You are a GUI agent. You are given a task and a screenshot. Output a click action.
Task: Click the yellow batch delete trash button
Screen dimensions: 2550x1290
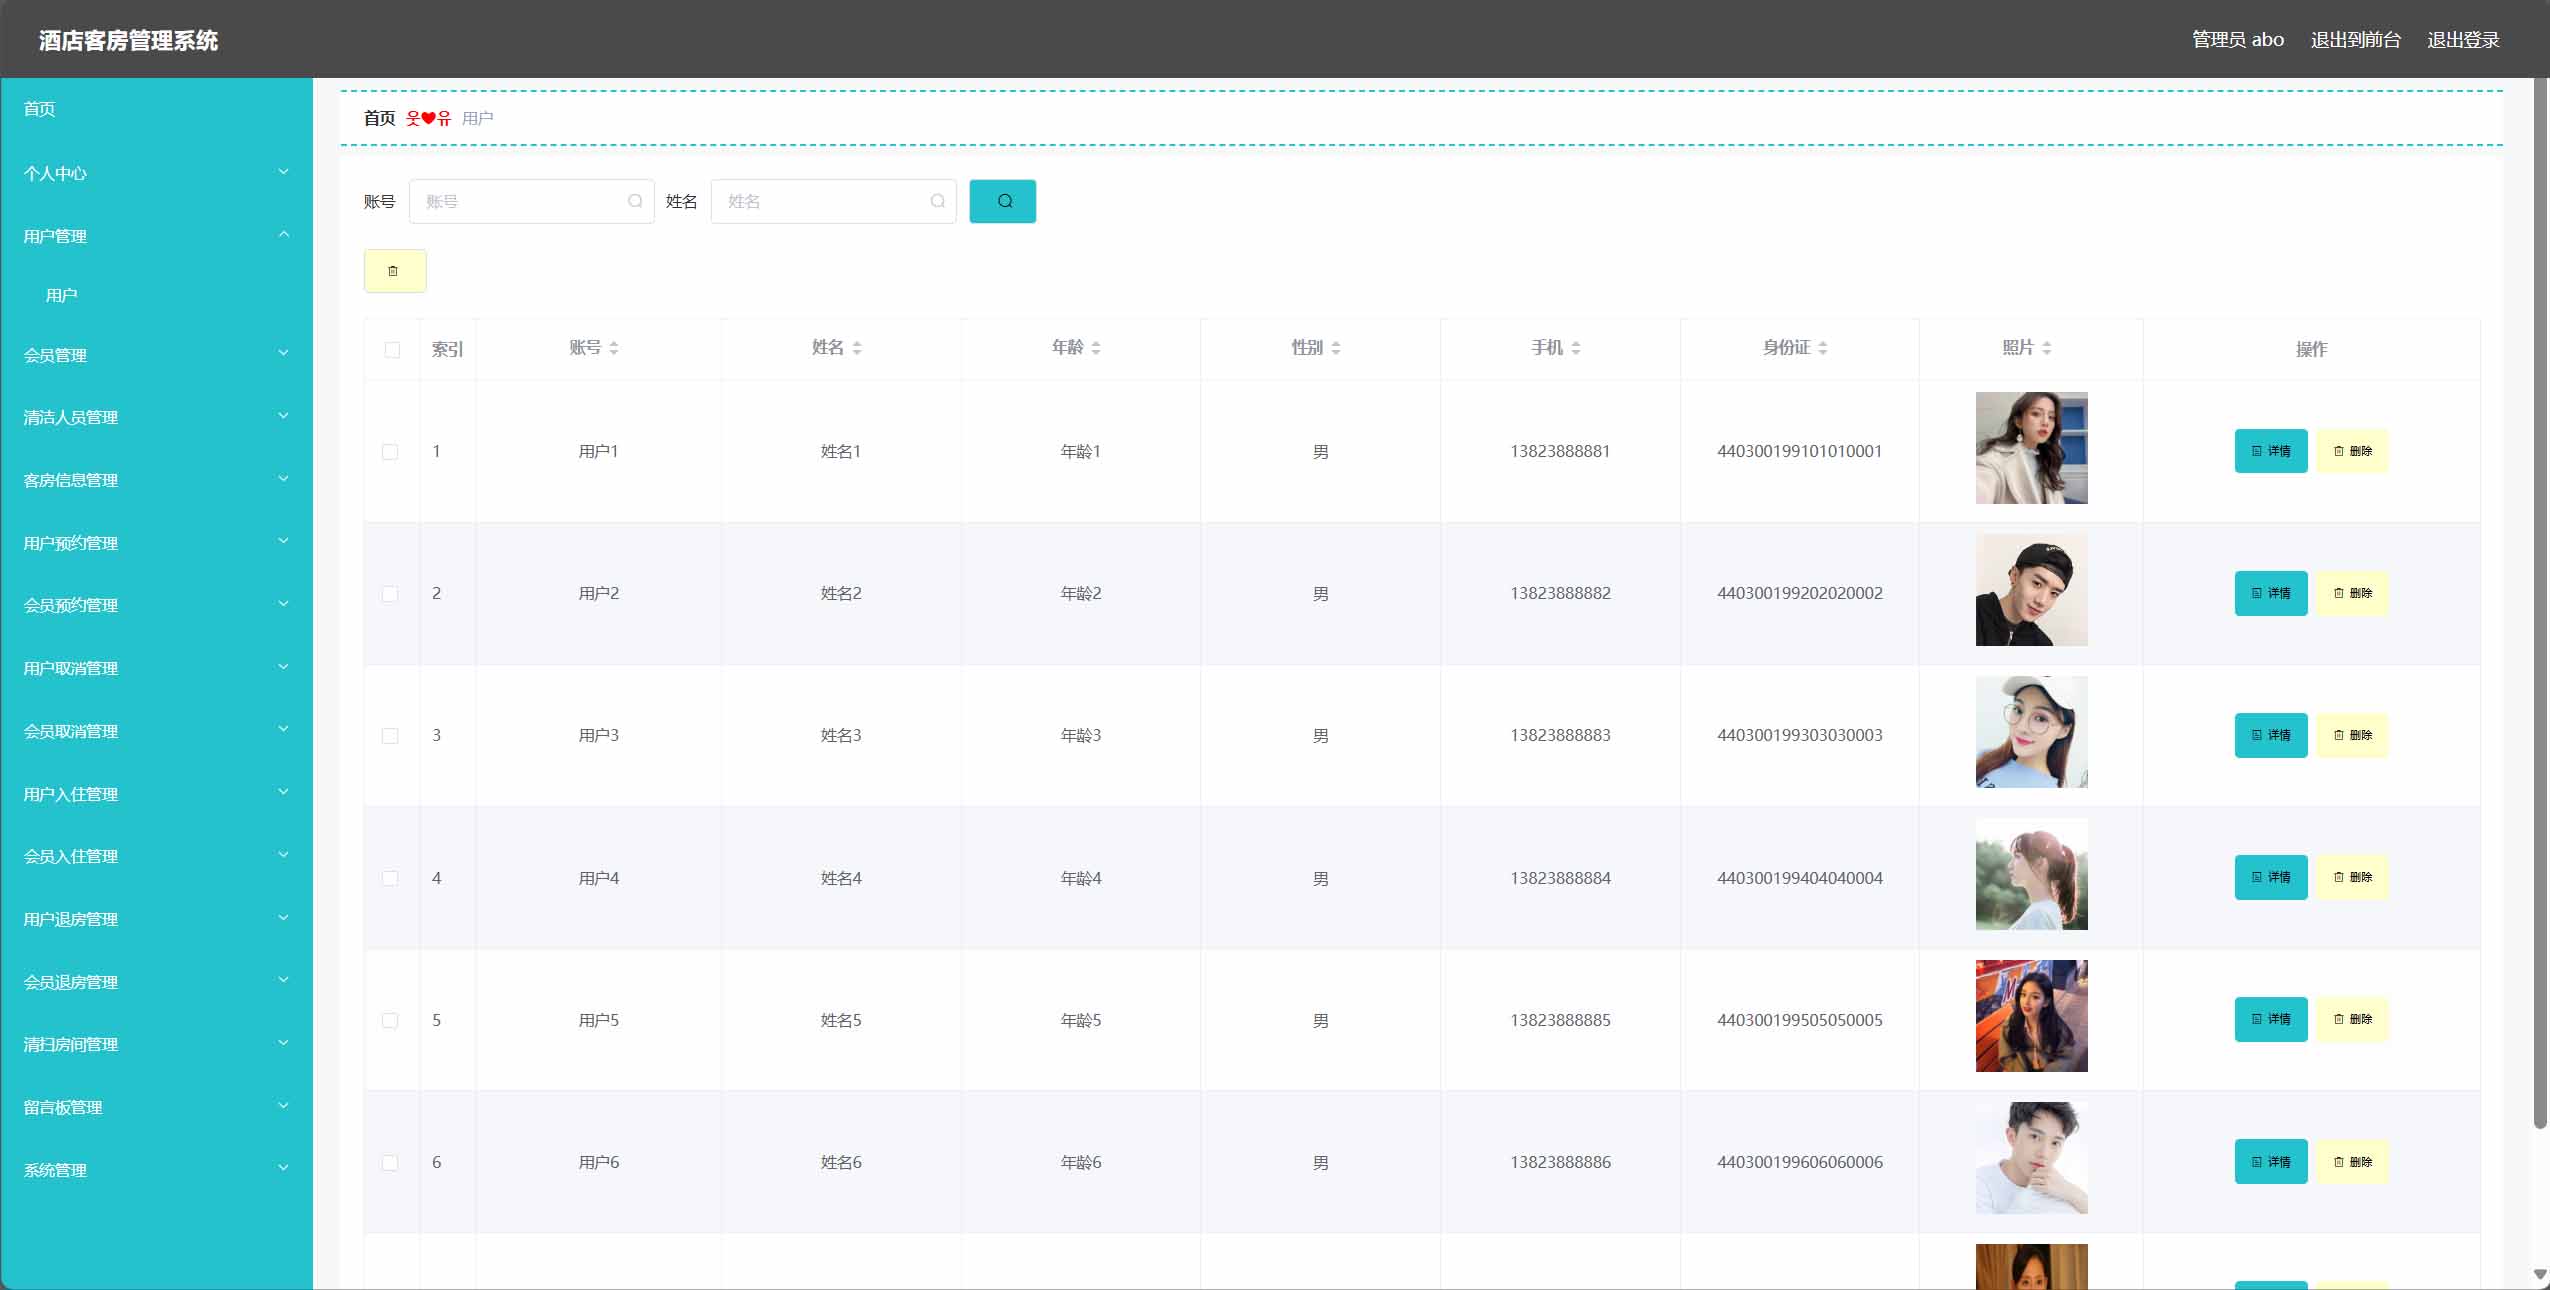coord(395,271)
